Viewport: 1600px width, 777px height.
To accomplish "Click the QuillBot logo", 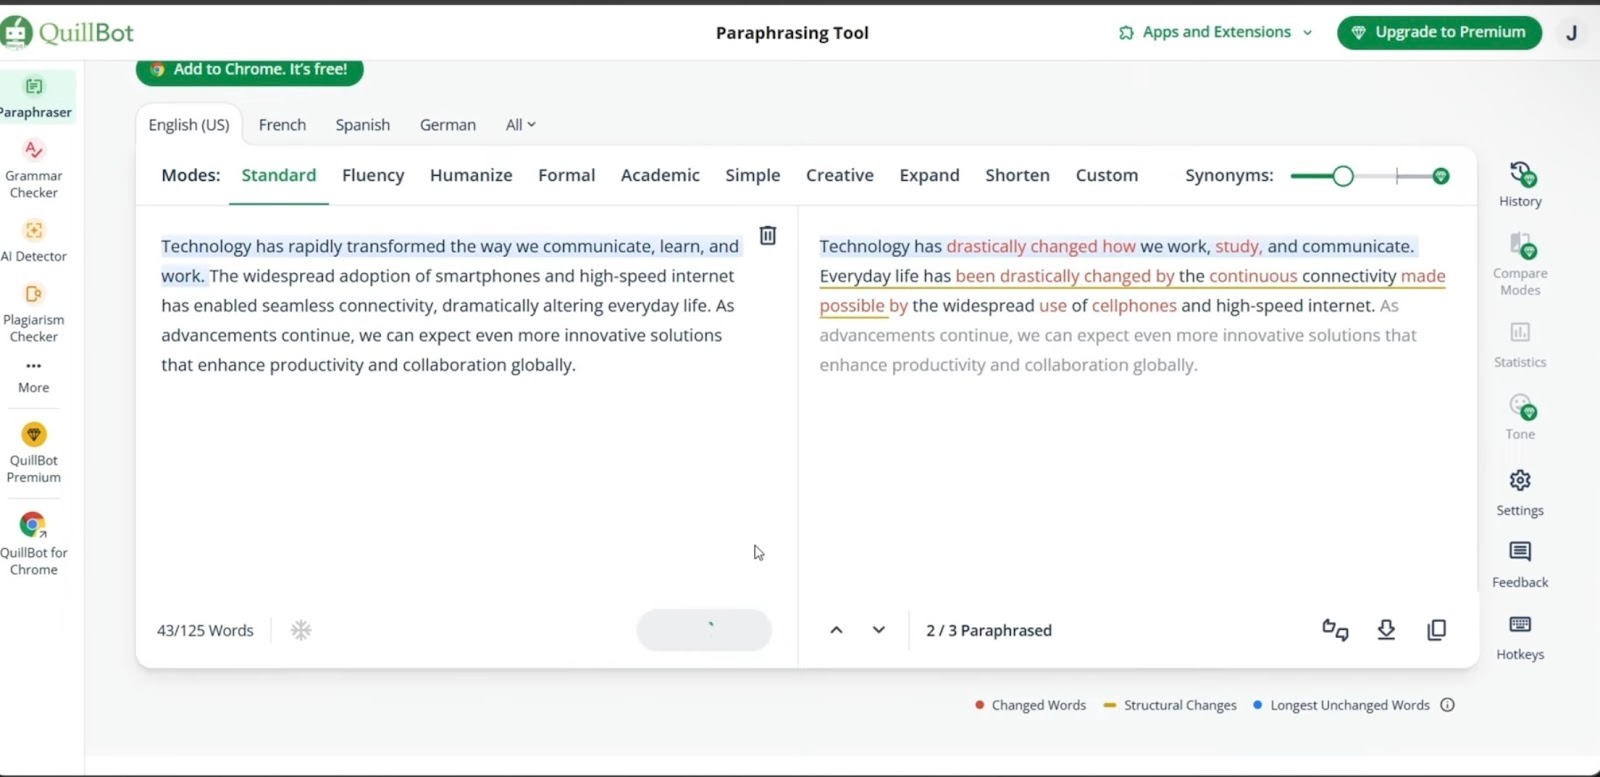I will (68, 32).
